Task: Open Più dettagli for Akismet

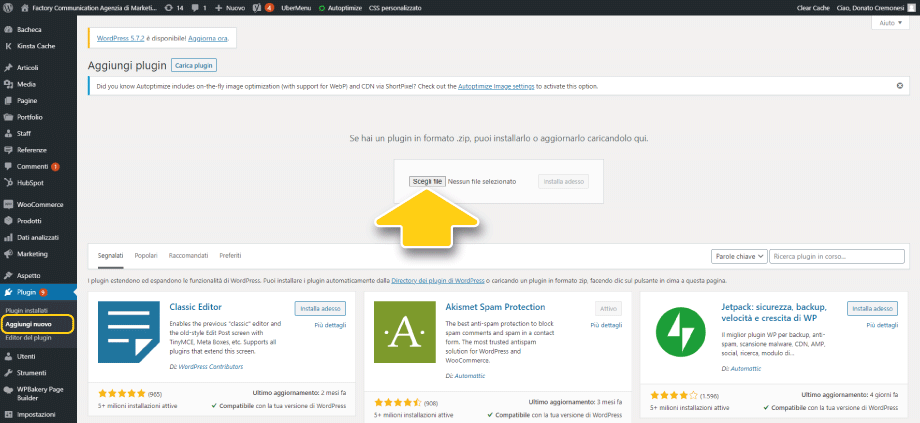Action: pyautogui.click(x=606, y=325)
